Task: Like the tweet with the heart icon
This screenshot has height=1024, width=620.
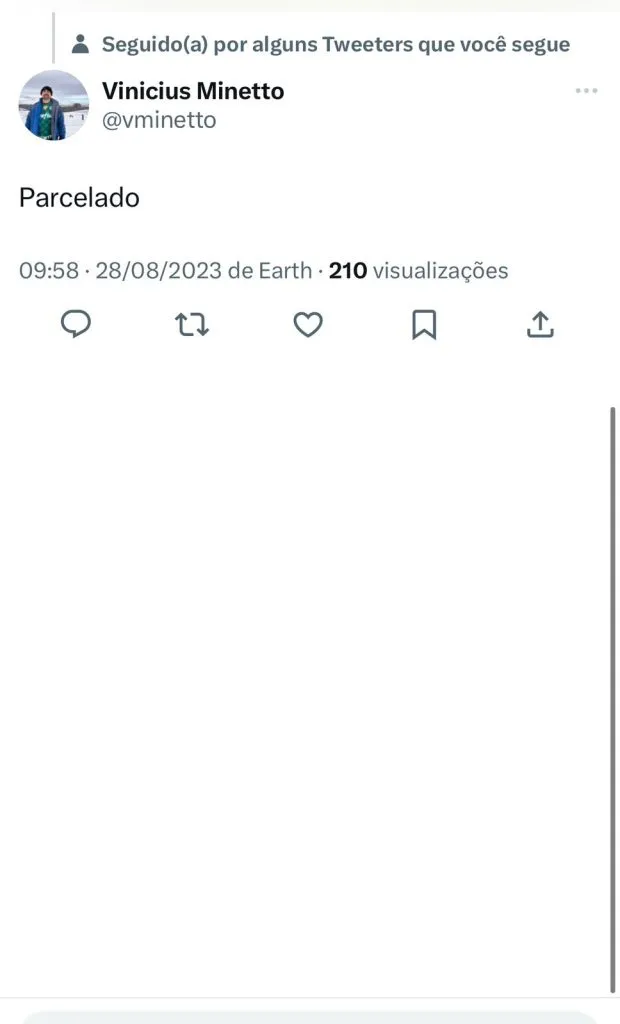Action: tap(308, 324)
